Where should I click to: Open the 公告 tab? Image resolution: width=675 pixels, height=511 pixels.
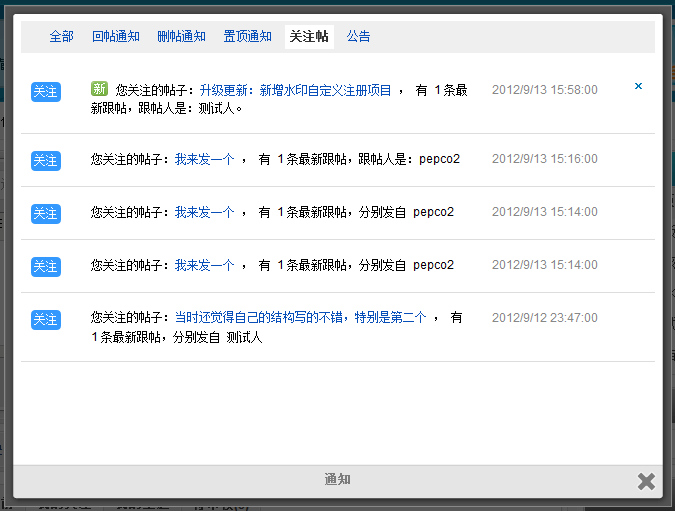(358, 36)
